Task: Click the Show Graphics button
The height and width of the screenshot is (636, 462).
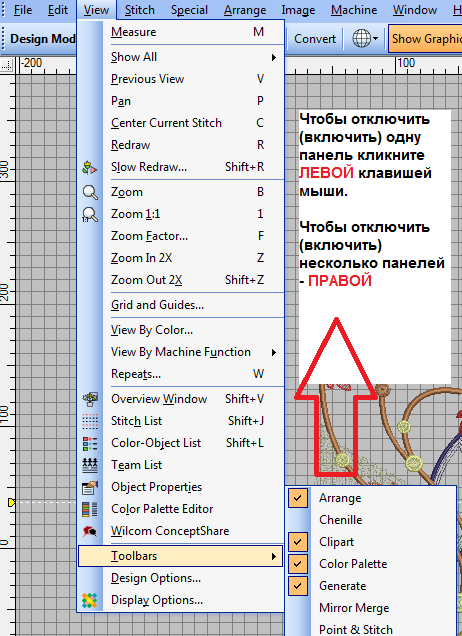Action: click(425, 39)
